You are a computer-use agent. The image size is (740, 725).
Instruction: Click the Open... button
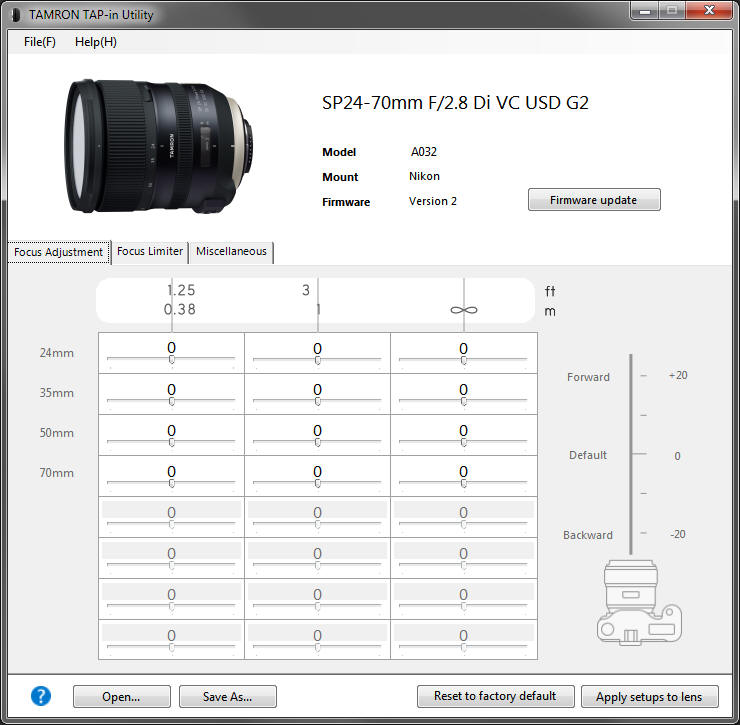pos(121,697)
